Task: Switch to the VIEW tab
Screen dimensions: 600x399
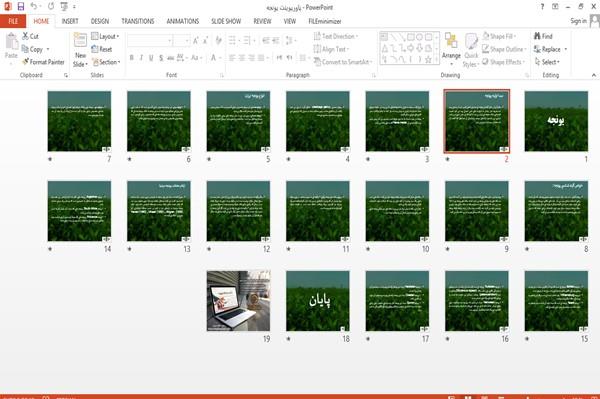Action: (x=290, y=21)
